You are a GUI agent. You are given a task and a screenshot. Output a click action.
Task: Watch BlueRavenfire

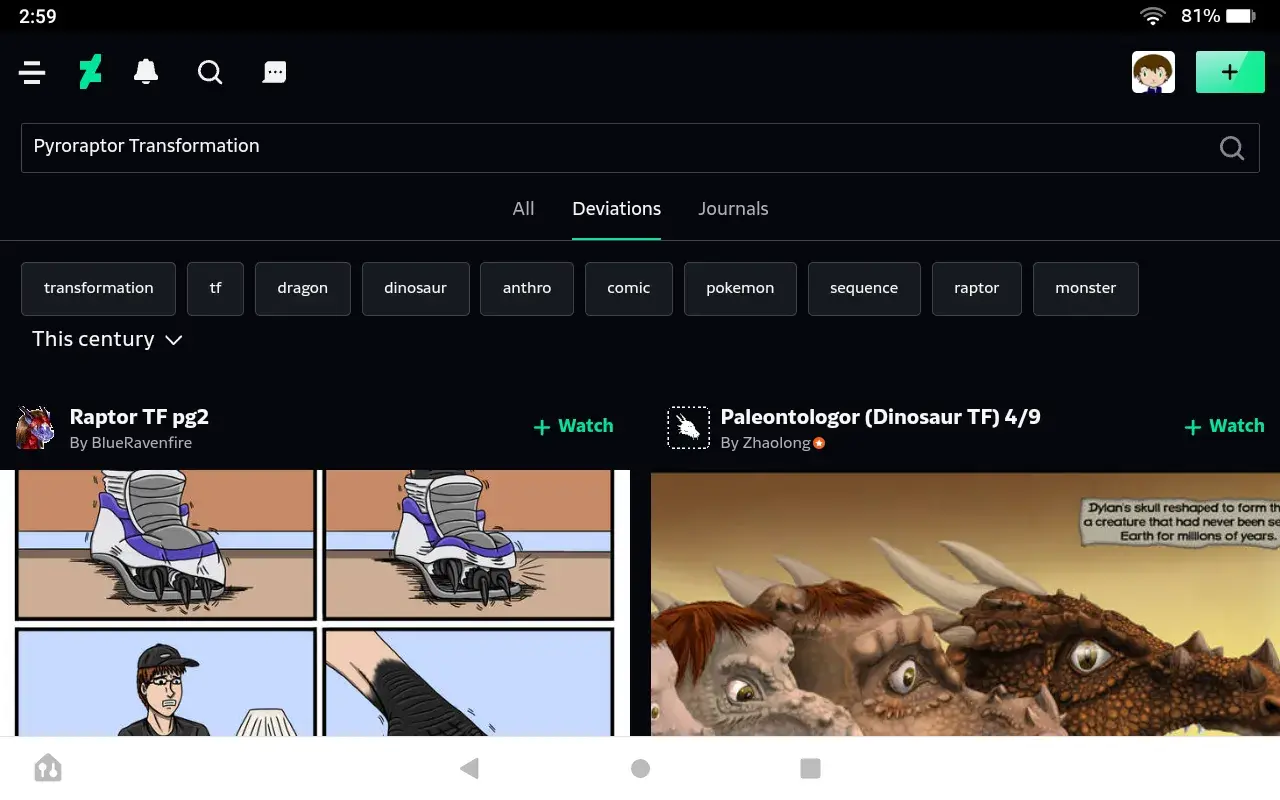click(x=573, y=426)
